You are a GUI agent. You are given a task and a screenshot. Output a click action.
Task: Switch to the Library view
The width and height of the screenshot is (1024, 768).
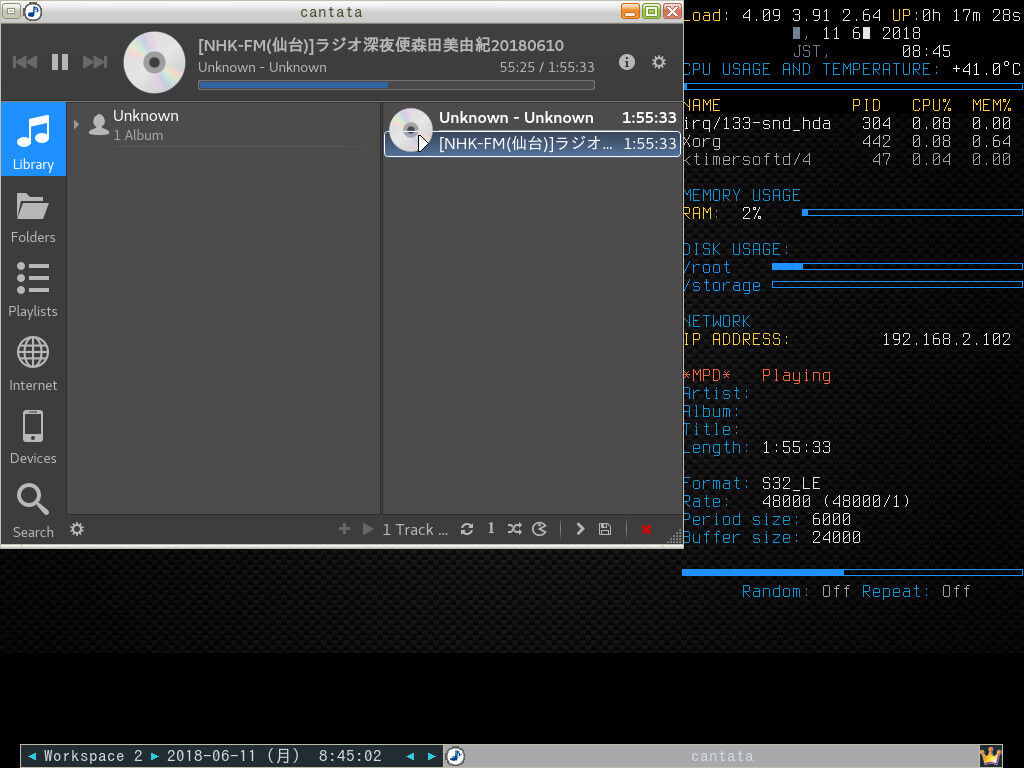coord(33,139)
